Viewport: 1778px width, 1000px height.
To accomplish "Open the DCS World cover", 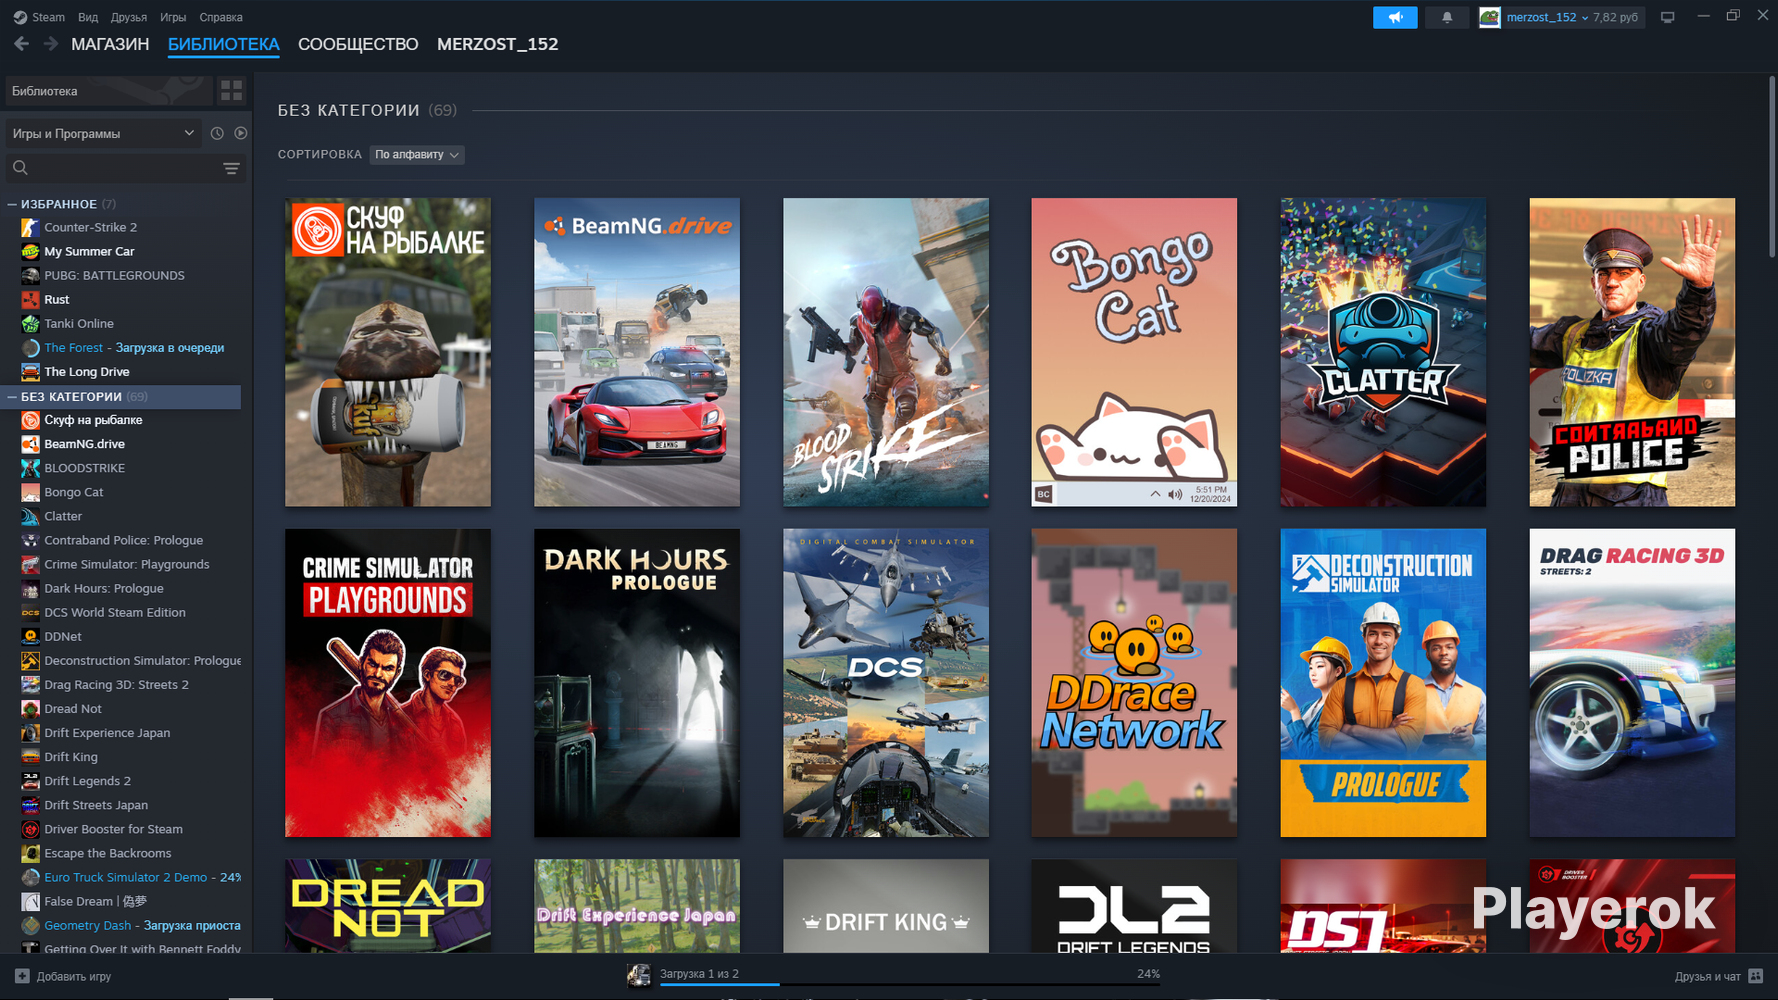I will point(886,683).
